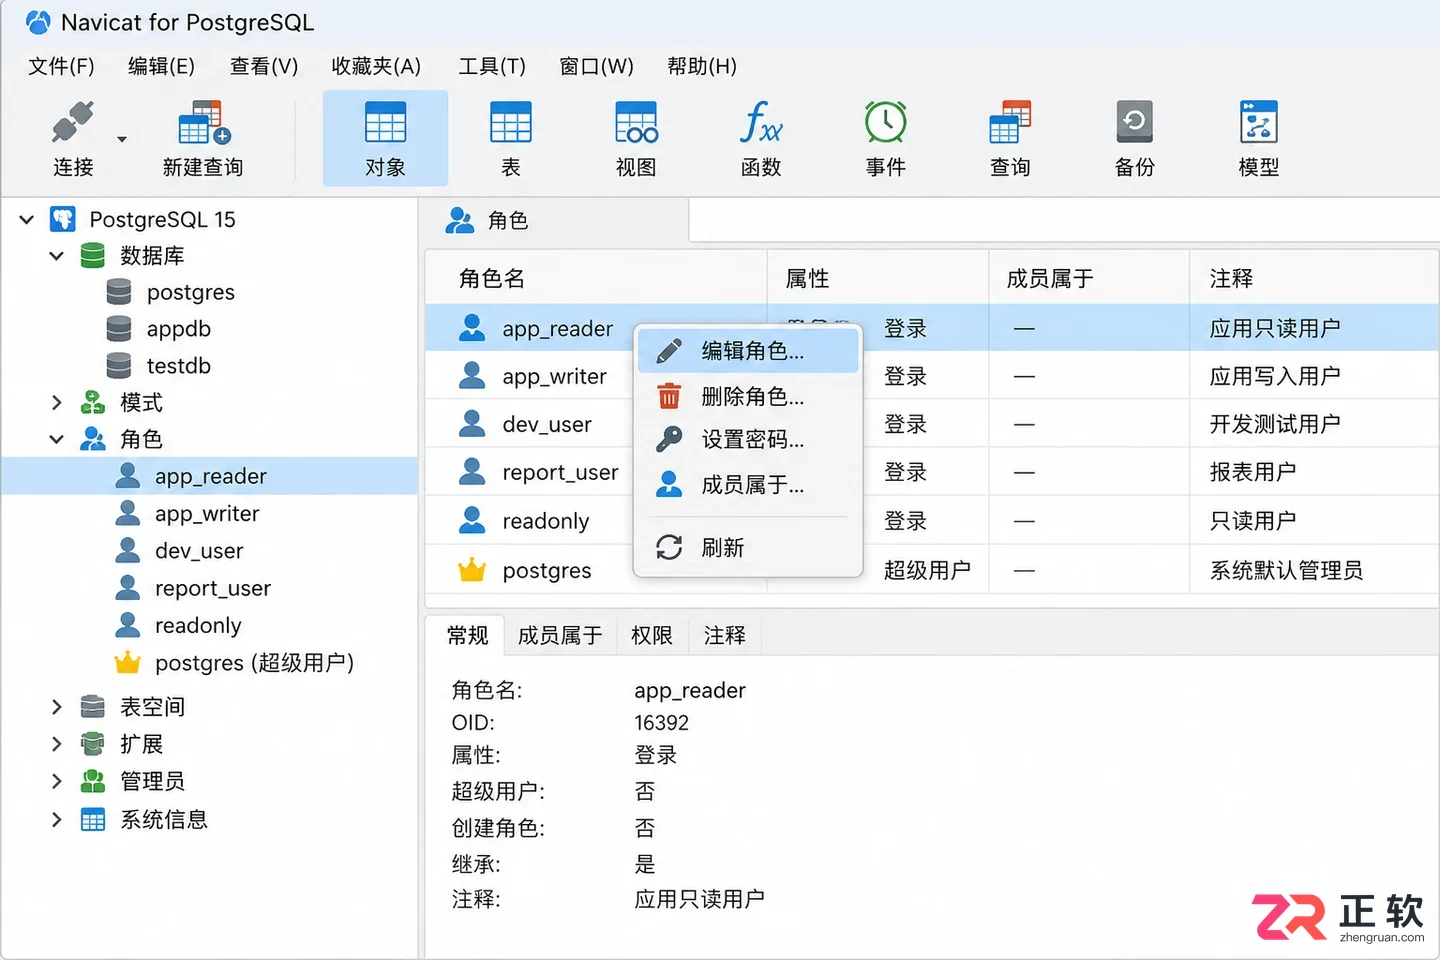The image size is (1440, 960).
Task: Open the 视图 toolbar icon
Action: [636, 123]
